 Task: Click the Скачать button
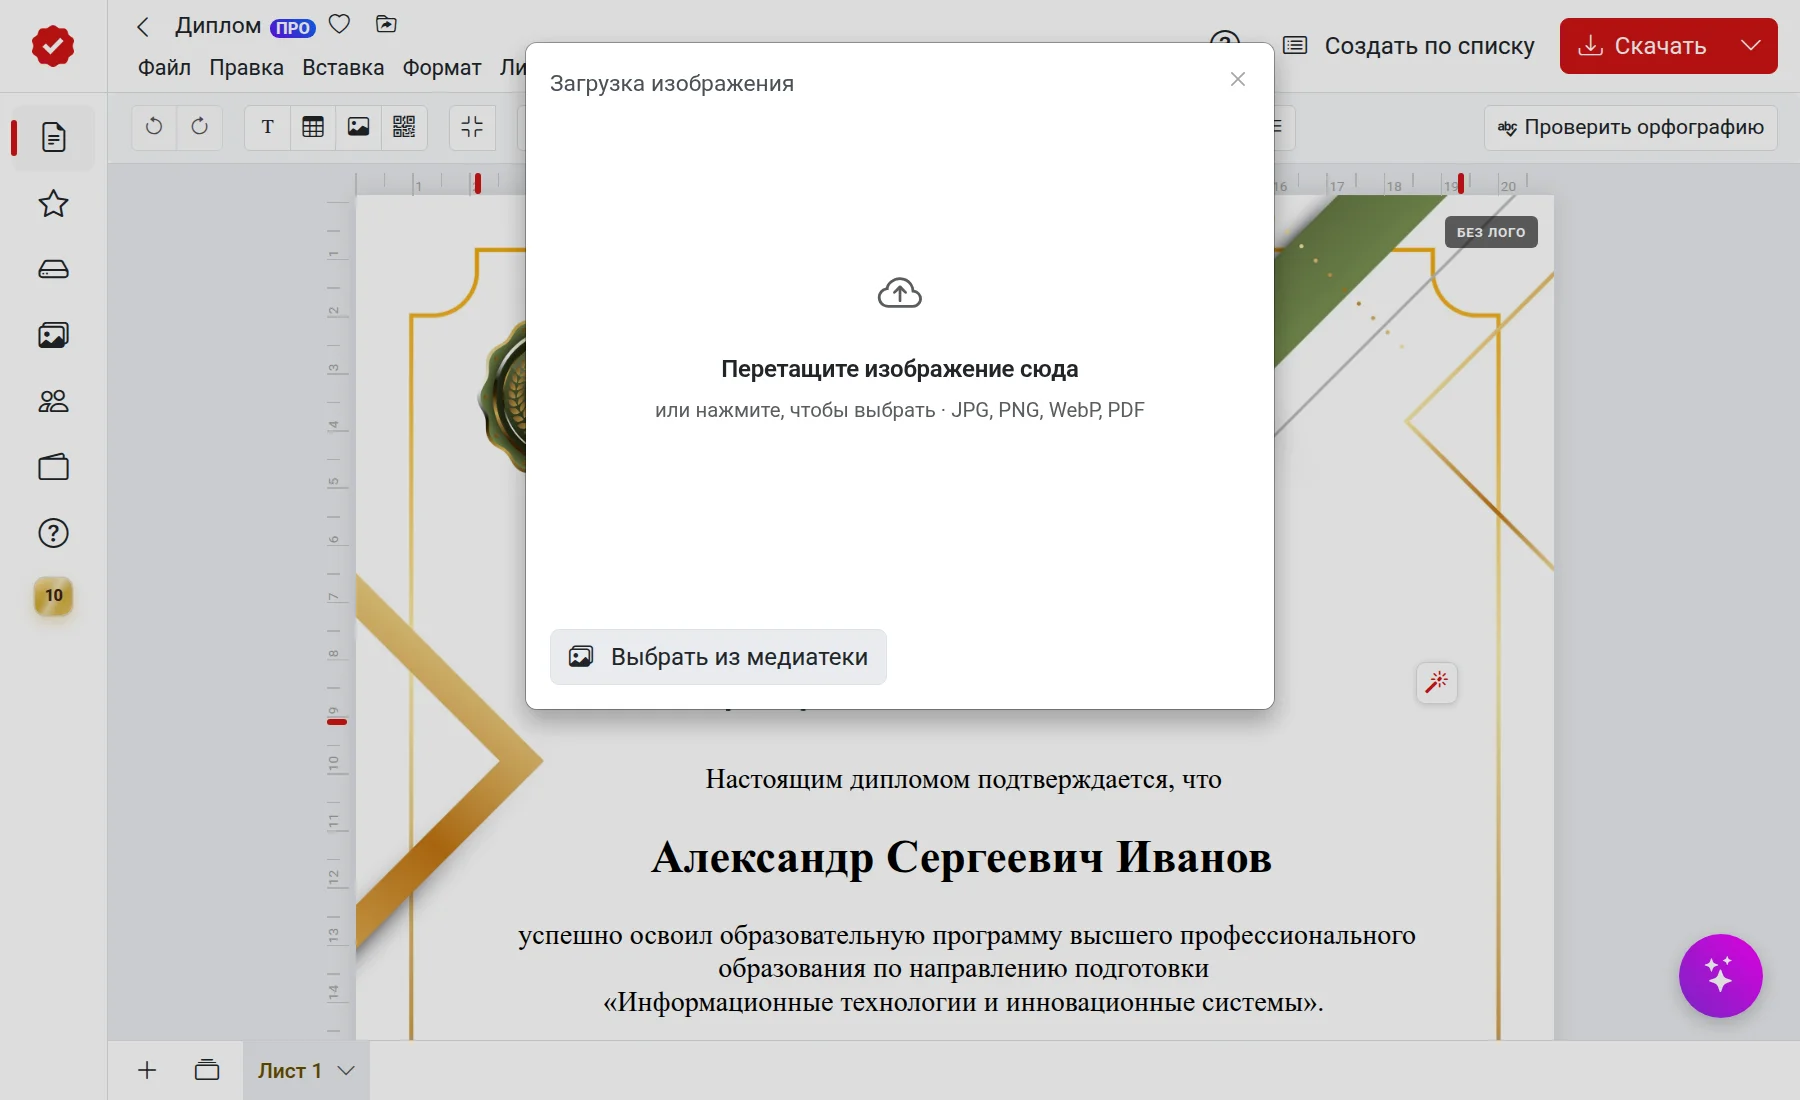click(x=1643, y=46)
